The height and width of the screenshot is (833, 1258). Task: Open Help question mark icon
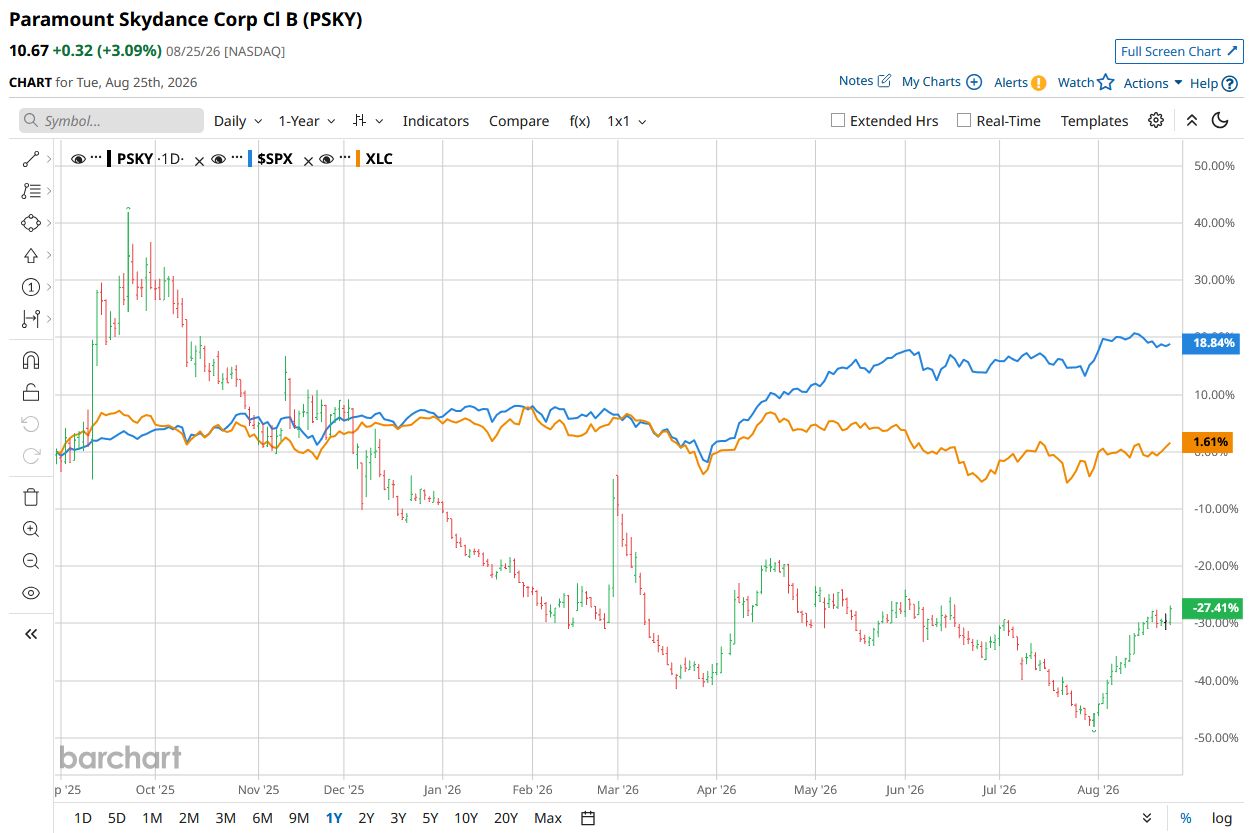[1230, 83]
